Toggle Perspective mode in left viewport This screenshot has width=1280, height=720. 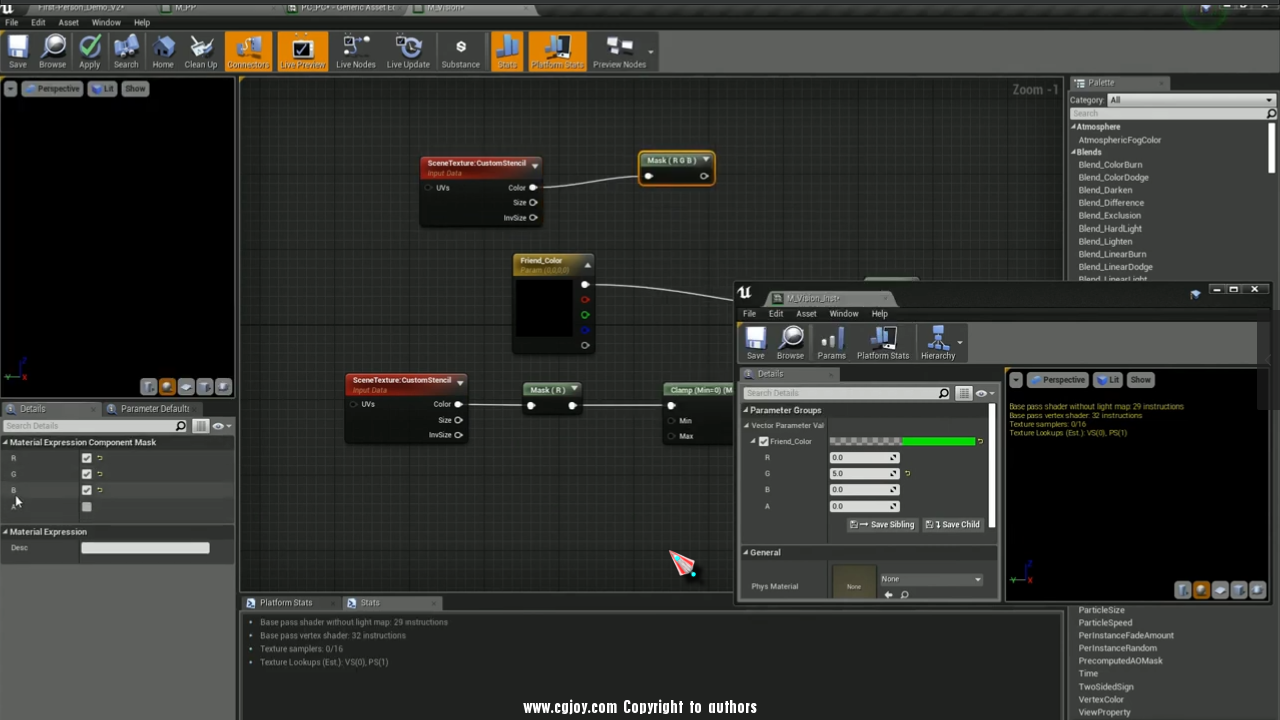point(51,89)
